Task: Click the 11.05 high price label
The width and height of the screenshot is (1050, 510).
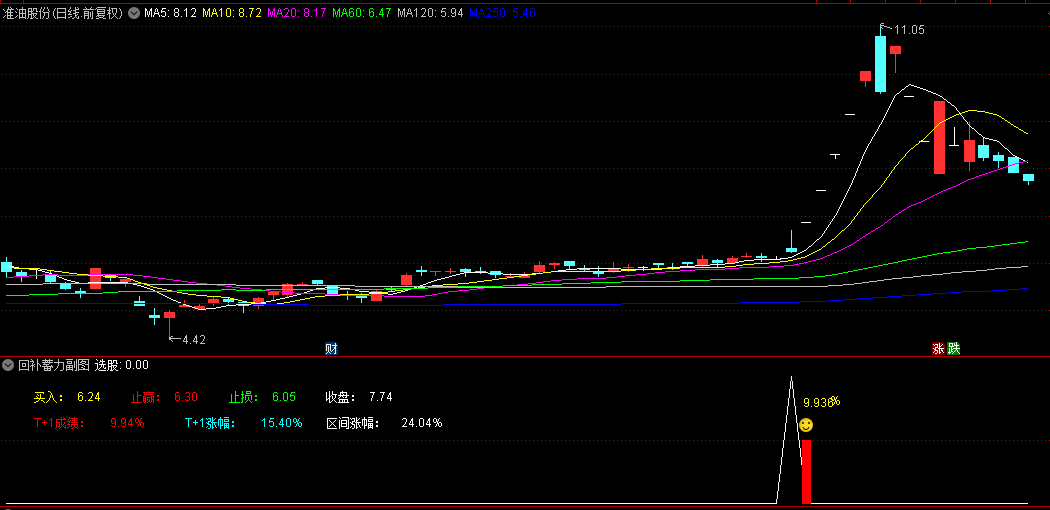Action: coord(909,30)
